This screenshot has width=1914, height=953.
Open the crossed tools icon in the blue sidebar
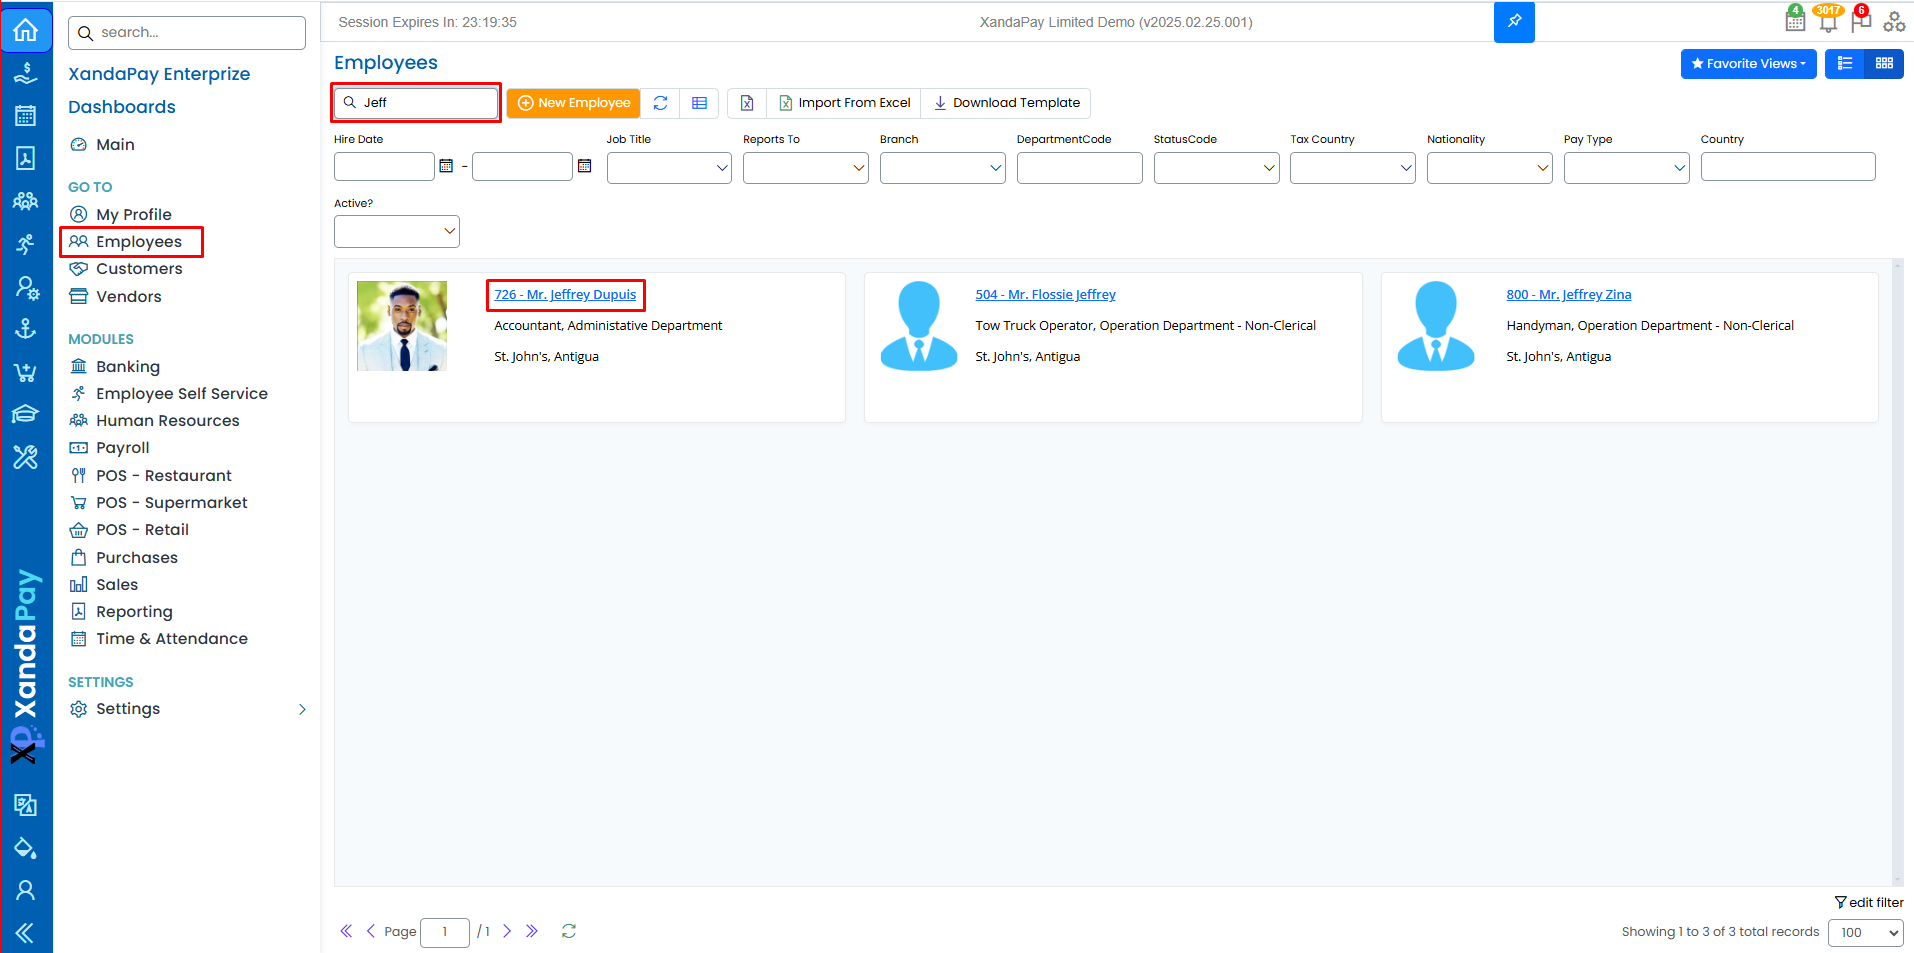tap(26, 457)
